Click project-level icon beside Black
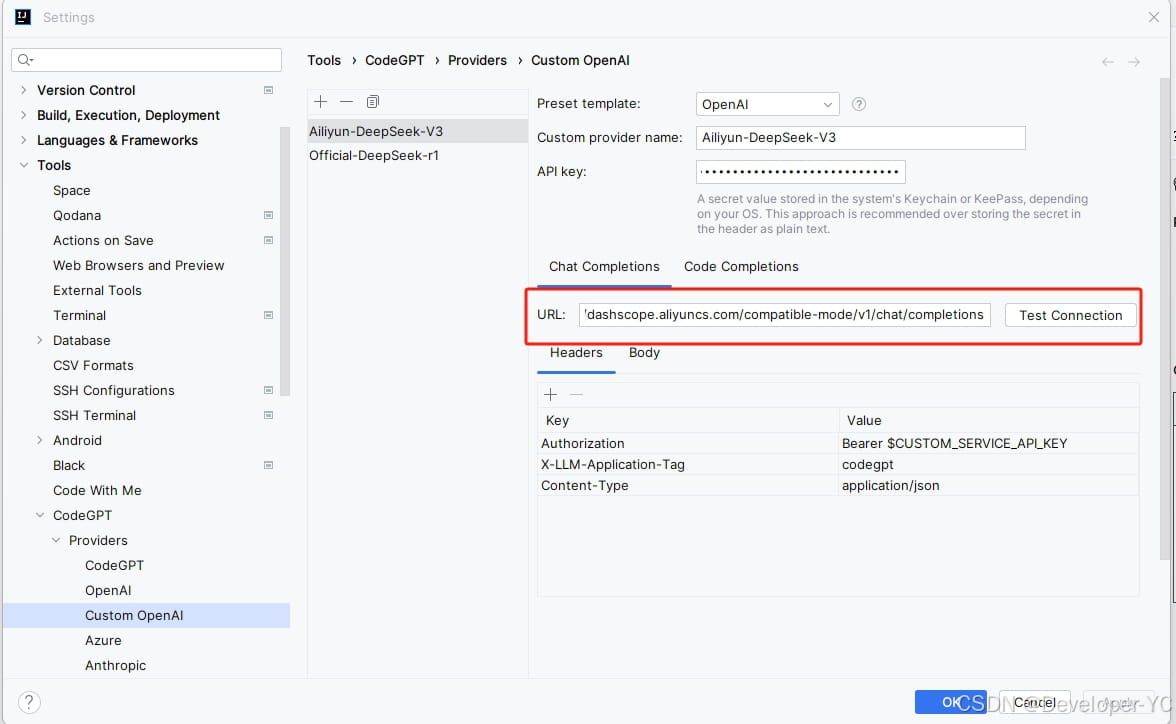 [x=268, y=465]
